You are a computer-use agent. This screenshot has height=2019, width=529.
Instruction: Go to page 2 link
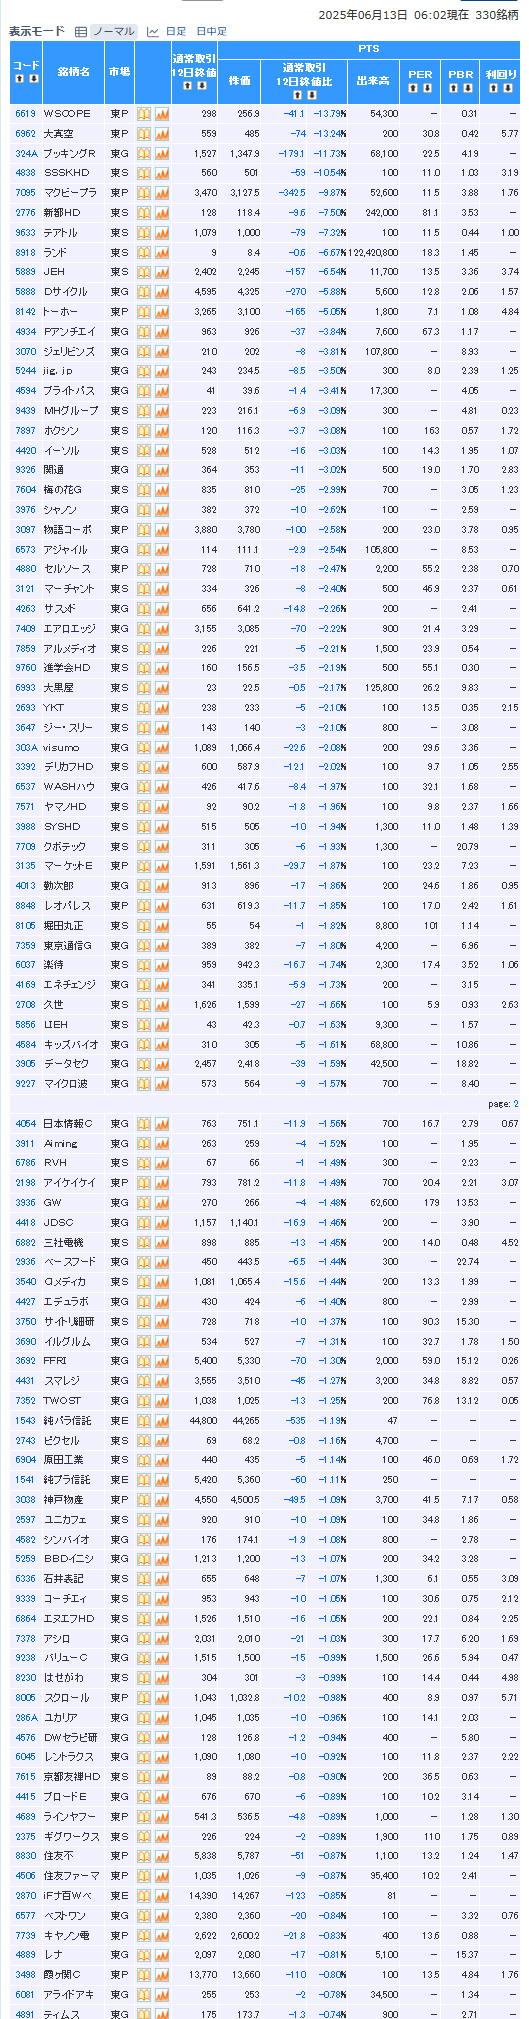(516, 1104)
